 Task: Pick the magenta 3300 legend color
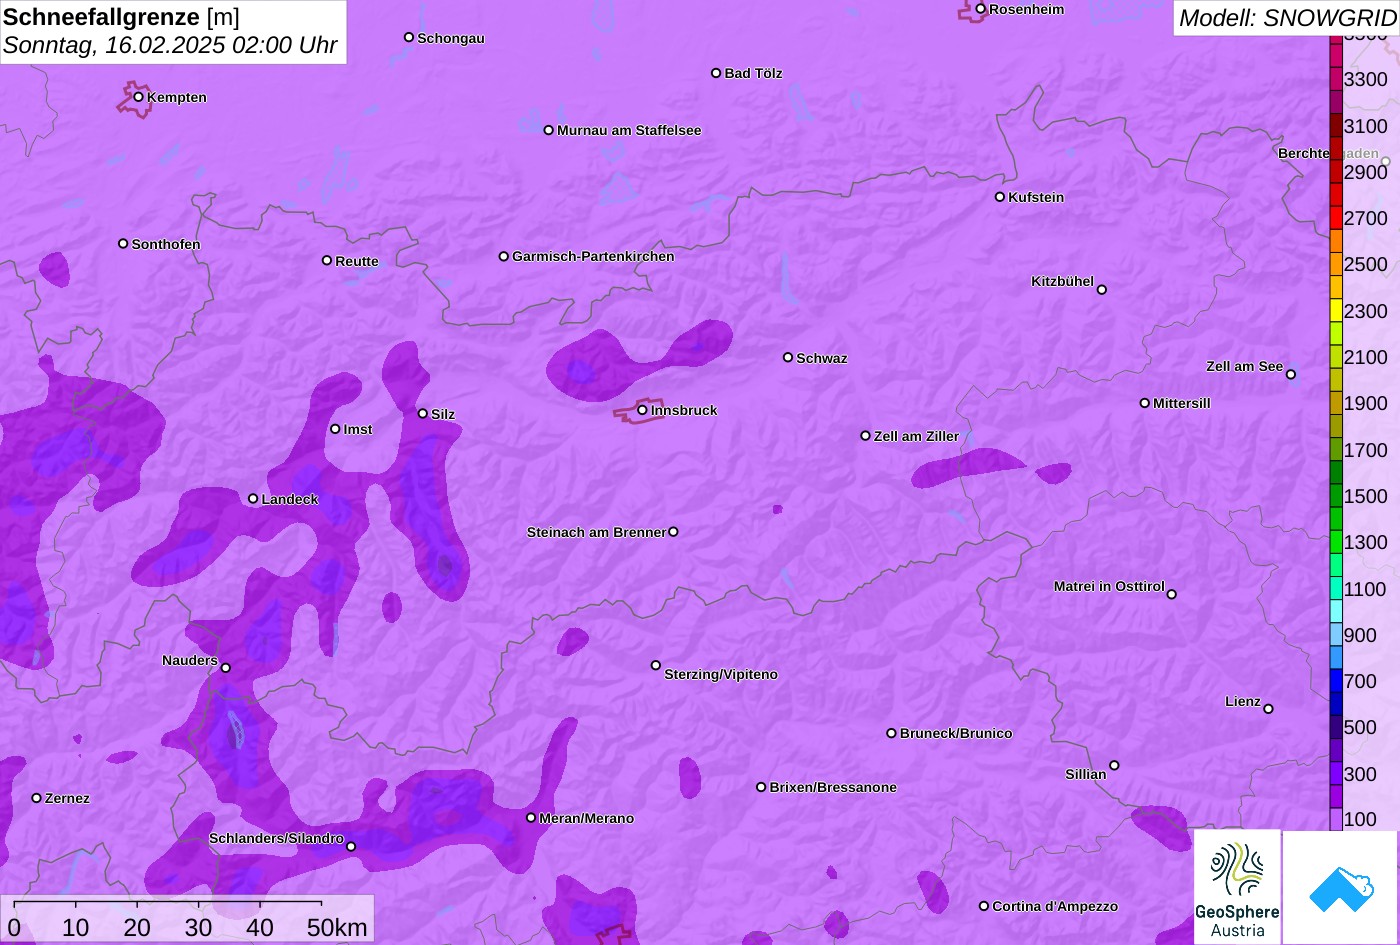(1336, 79)
